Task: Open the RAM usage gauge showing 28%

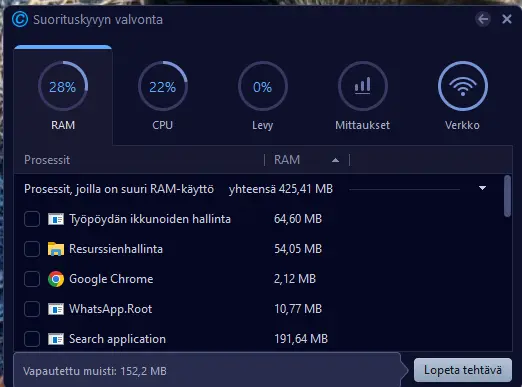Action: click(x=63, y=86)
